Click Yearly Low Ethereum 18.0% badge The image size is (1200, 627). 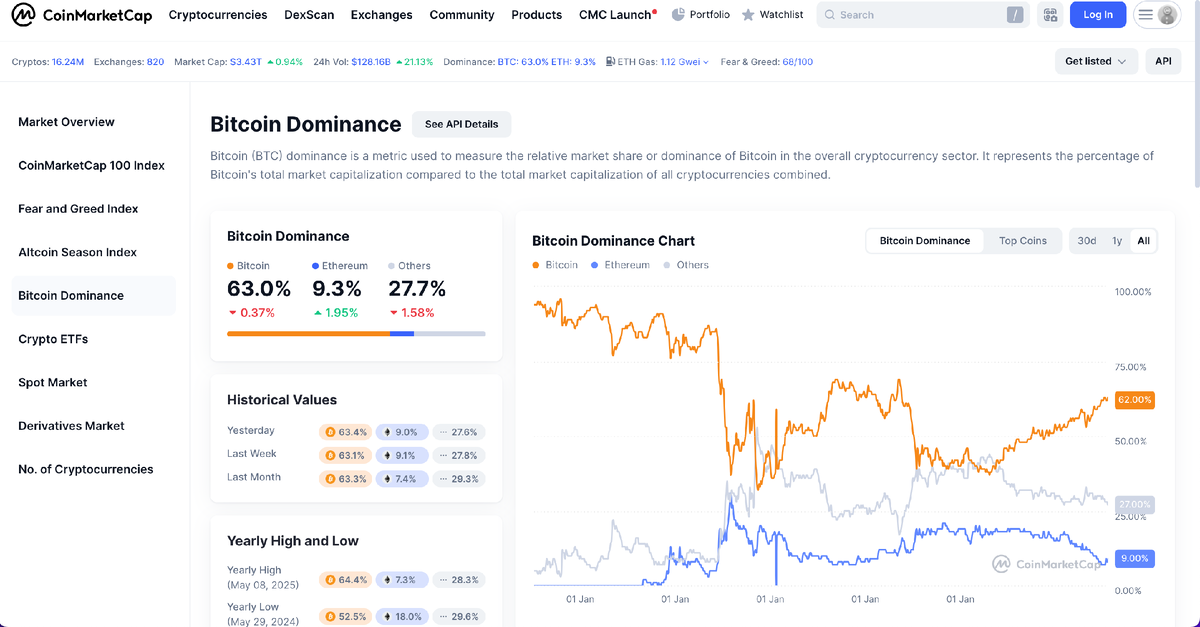coord(402,616)
